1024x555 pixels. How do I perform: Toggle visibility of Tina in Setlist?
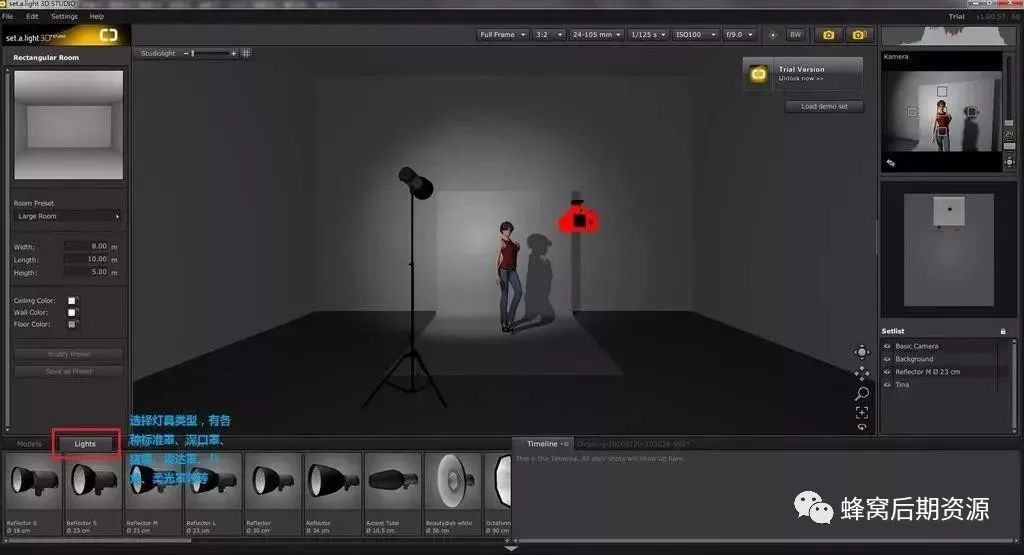887,385
